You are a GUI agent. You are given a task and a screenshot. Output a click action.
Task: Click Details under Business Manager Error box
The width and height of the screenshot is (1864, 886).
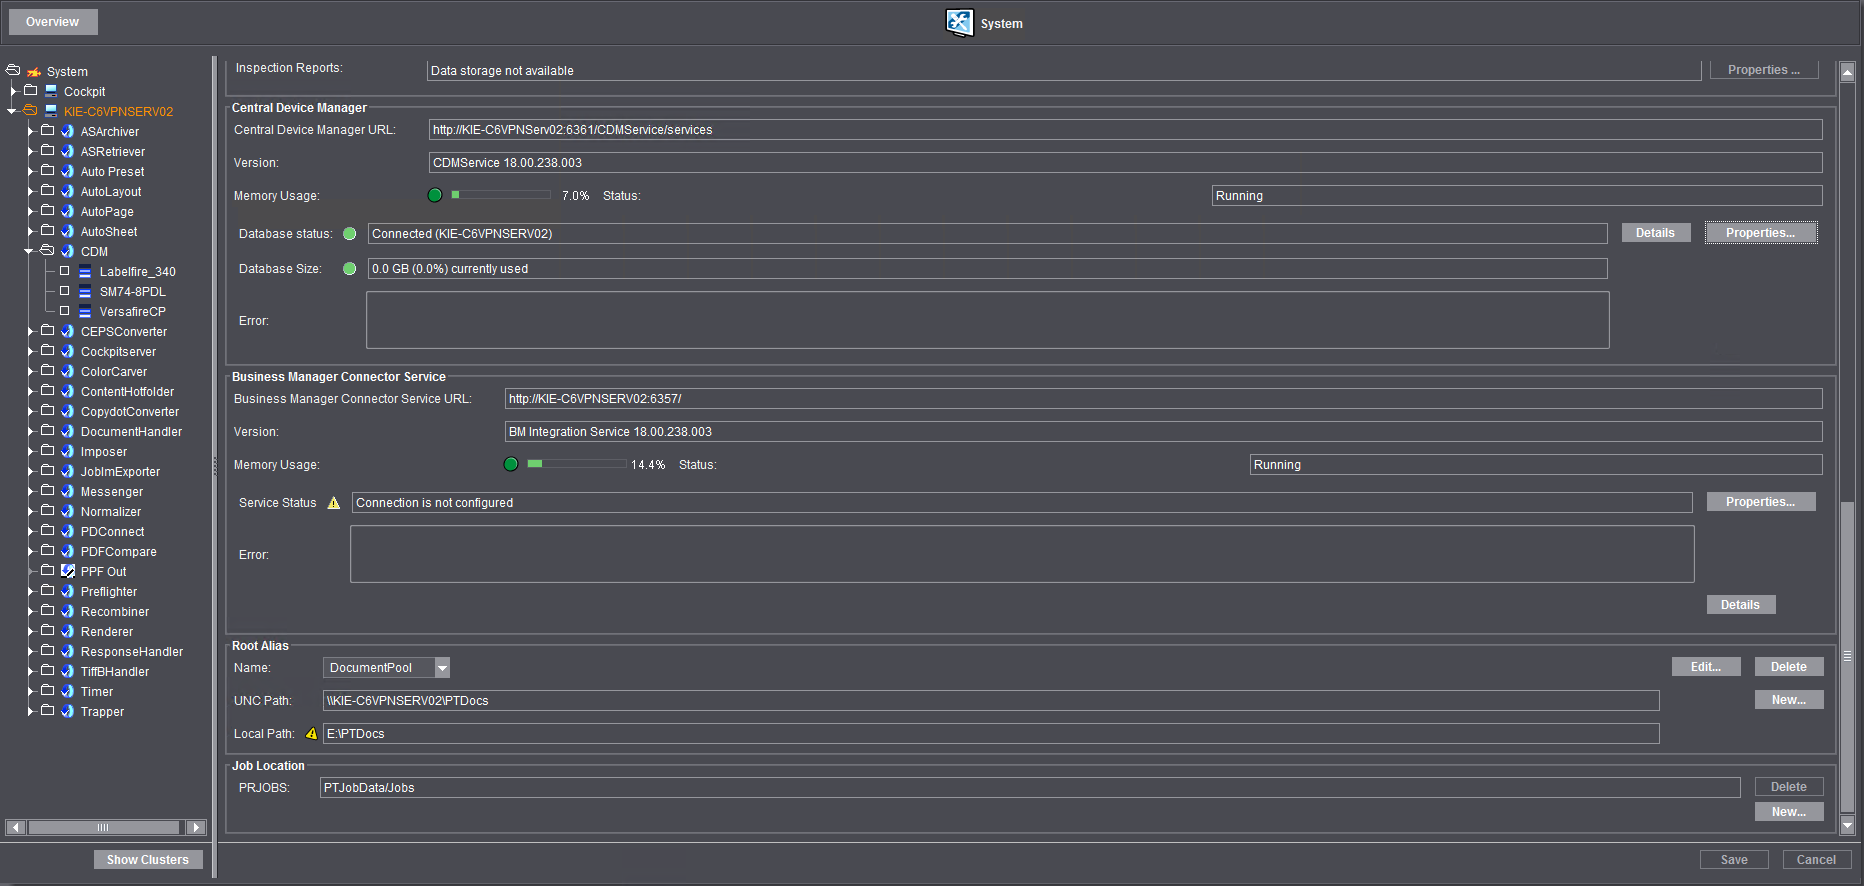click(x=1740, y=605)
